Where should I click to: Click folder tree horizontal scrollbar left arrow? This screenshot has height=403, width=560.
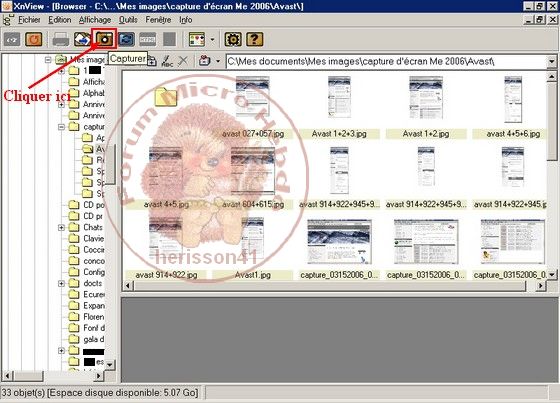tap(7, 376)
